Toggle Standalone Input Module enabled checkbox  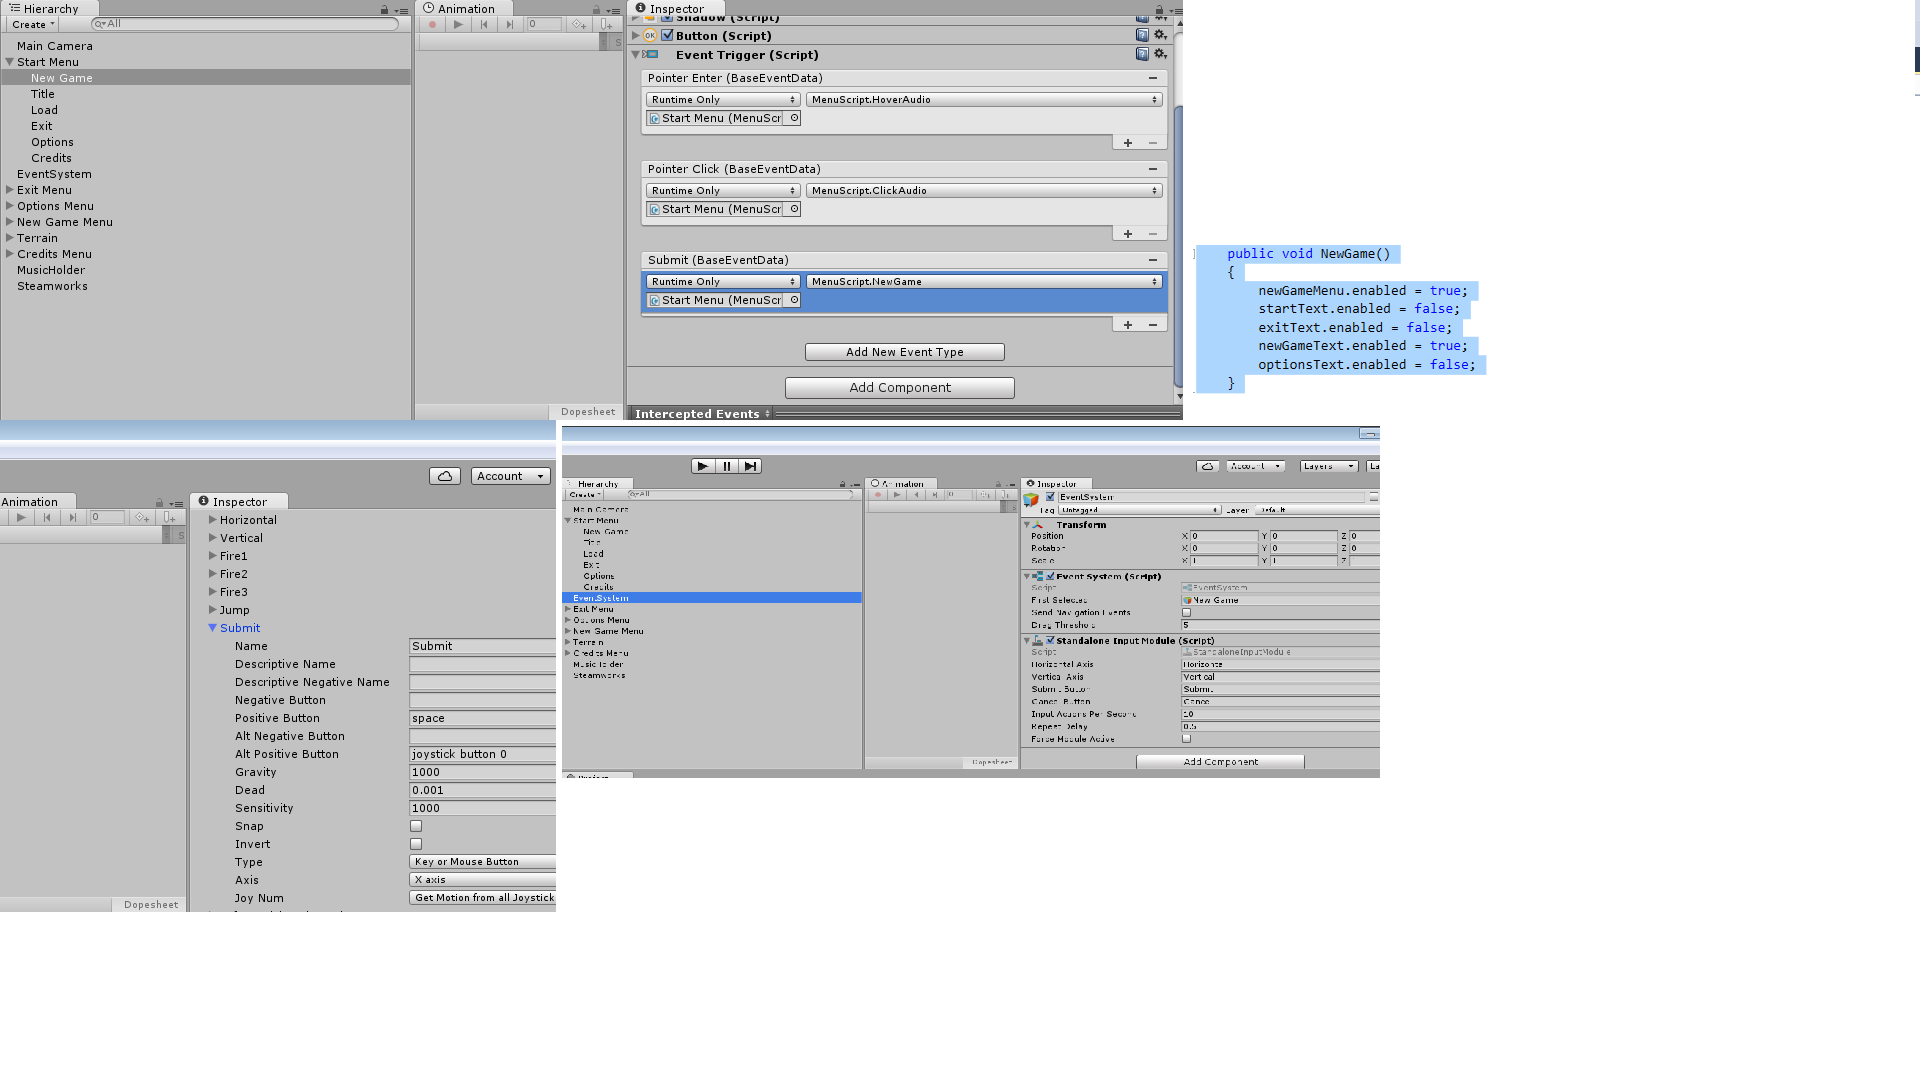pos(1050,640)
